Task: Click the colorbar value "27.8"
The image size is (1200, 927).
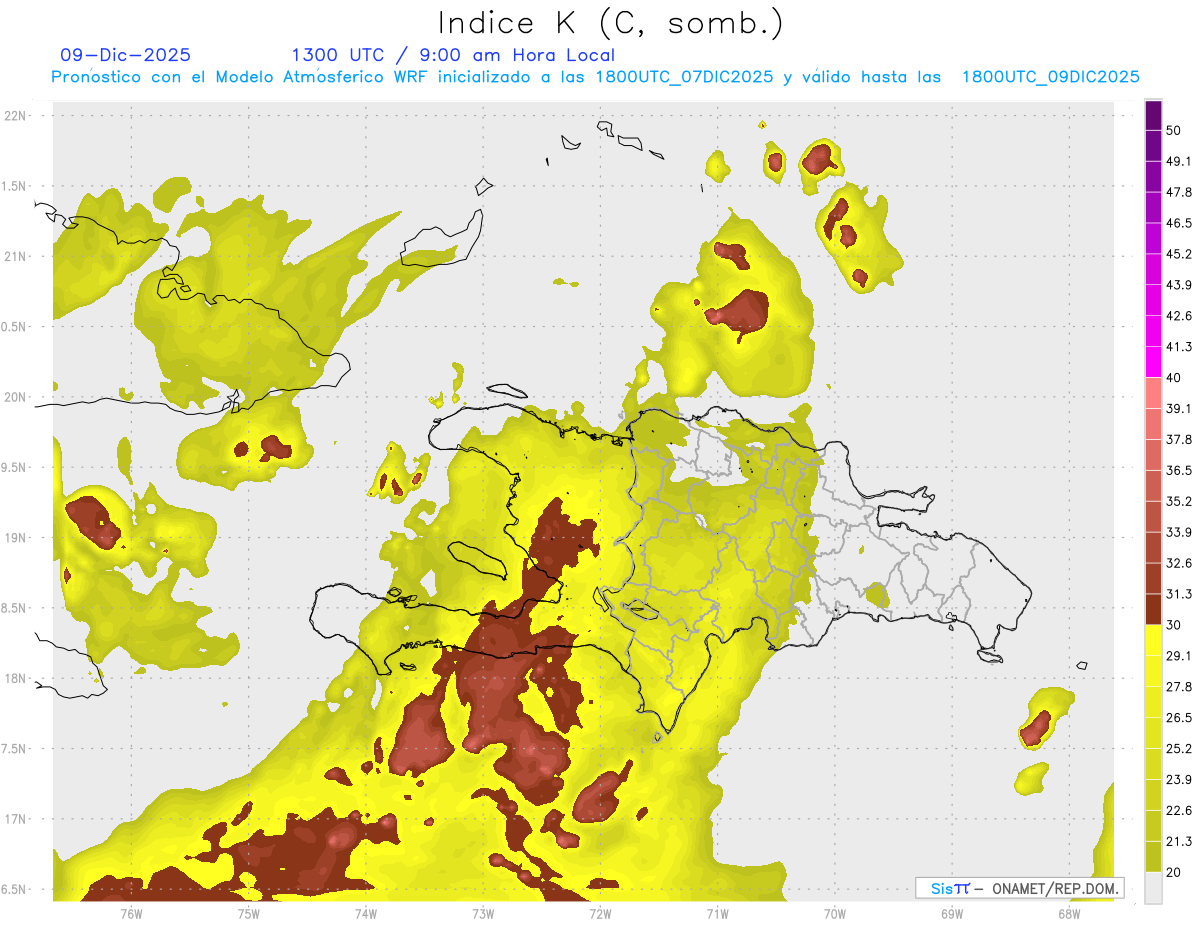Action: pos(1179,687)
